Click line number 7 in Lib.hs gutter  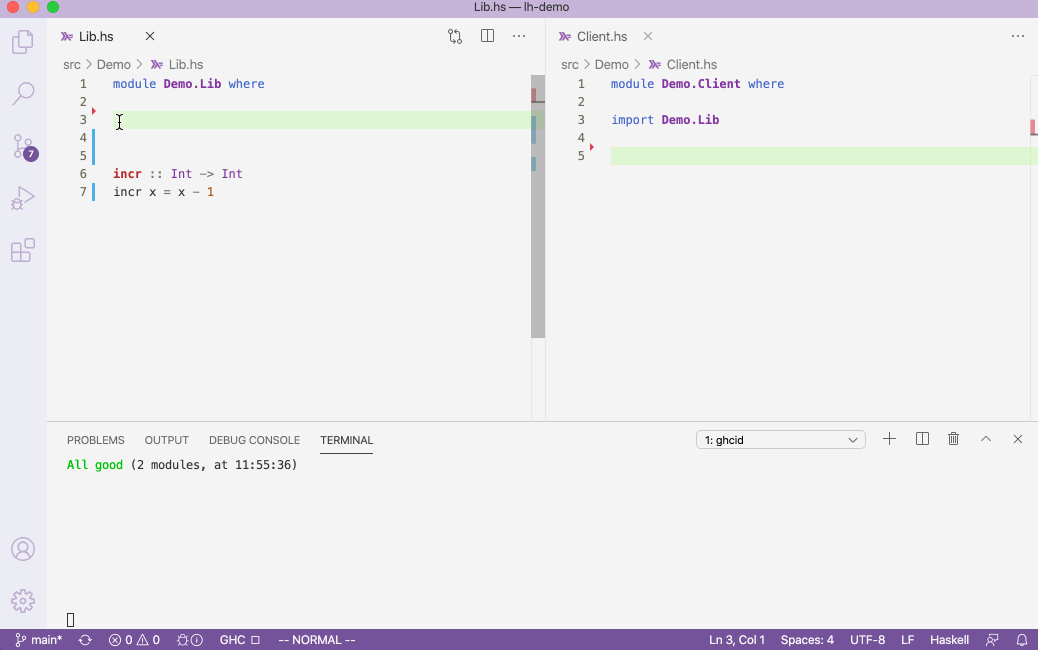83,192
